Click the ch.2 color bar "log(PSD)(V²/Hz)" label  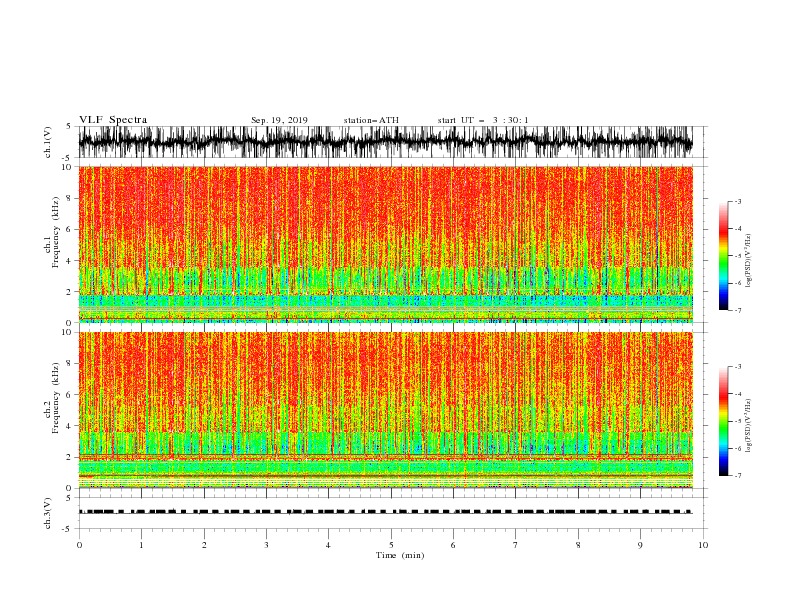click(x=749, y=426)
